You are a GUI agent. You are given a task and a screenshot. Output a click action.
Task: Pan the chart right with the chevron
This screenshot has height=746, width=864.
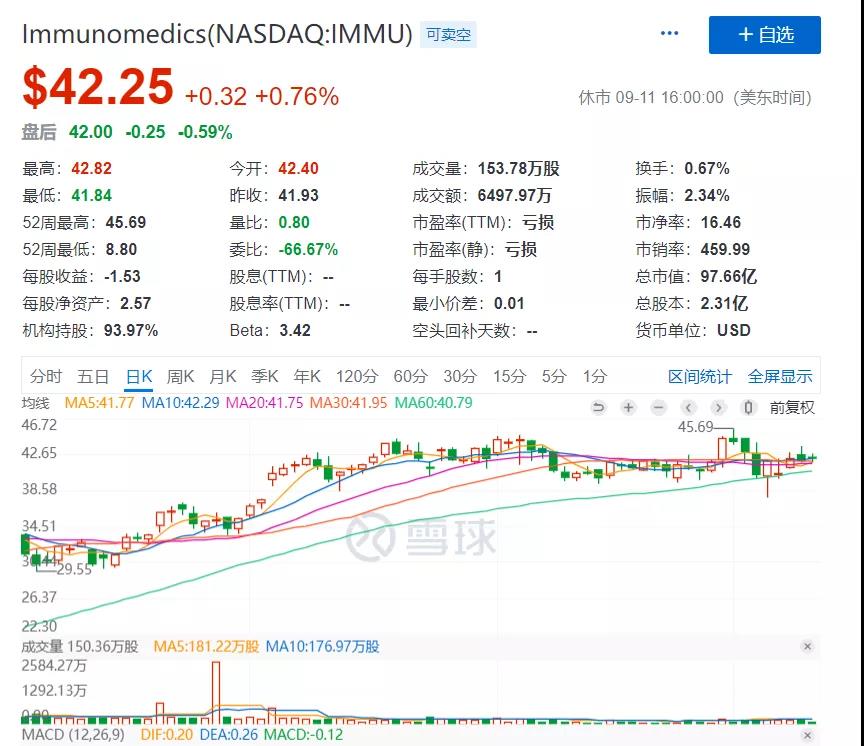pyautogui.click(x=718, y=407)
